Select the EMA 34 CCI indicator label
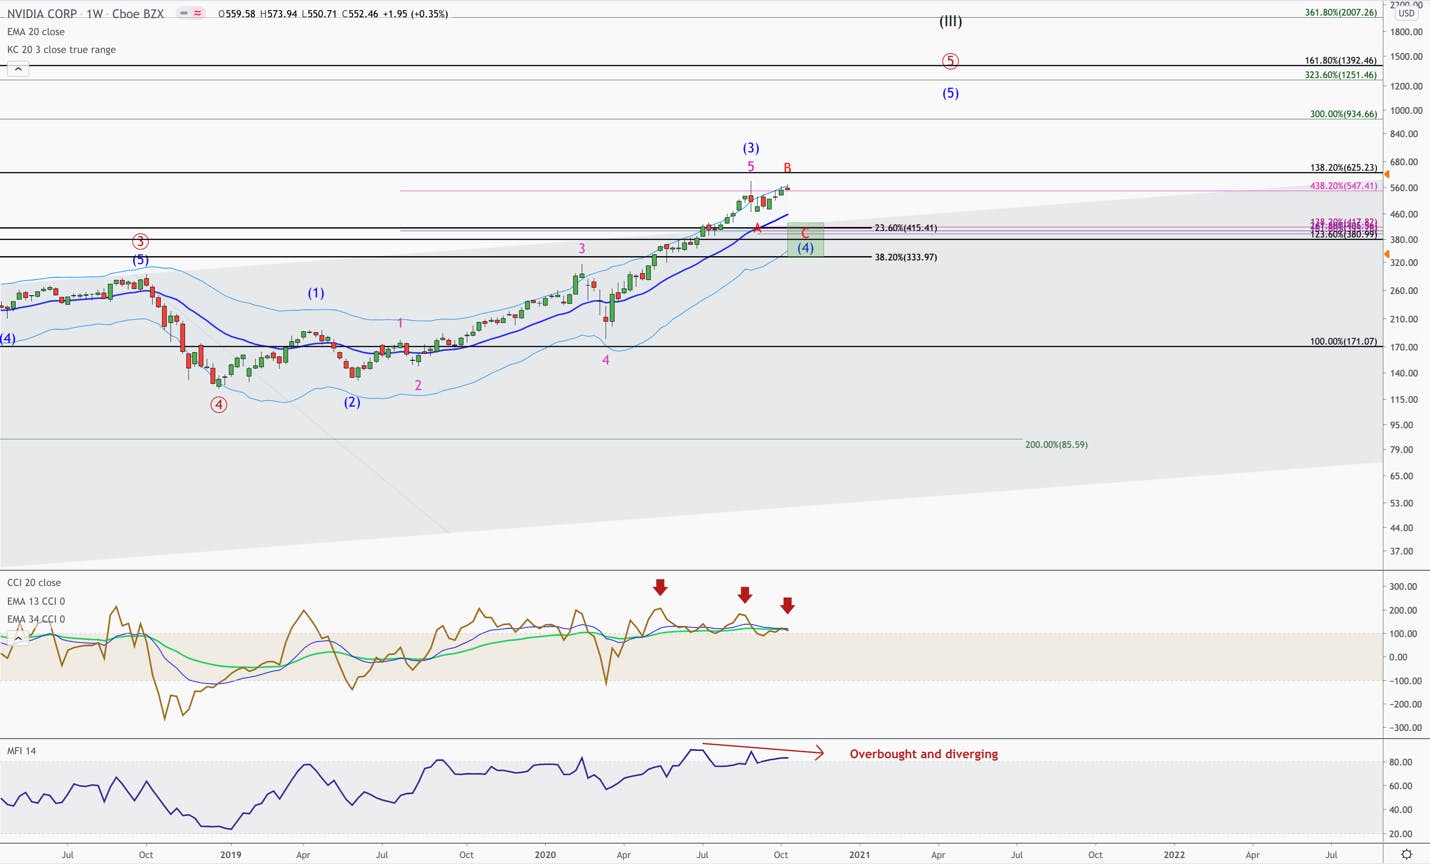 [x=36, y=619]
